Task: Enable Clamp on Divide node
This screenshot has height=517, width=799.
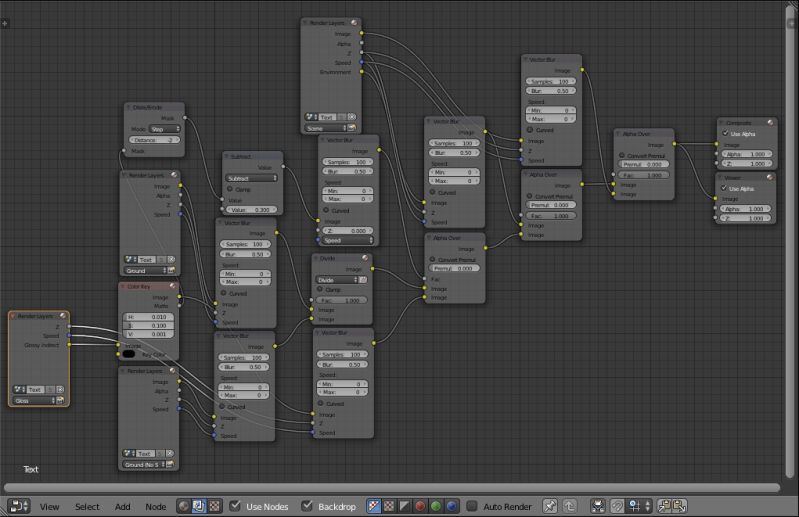Action: [320, 289]
